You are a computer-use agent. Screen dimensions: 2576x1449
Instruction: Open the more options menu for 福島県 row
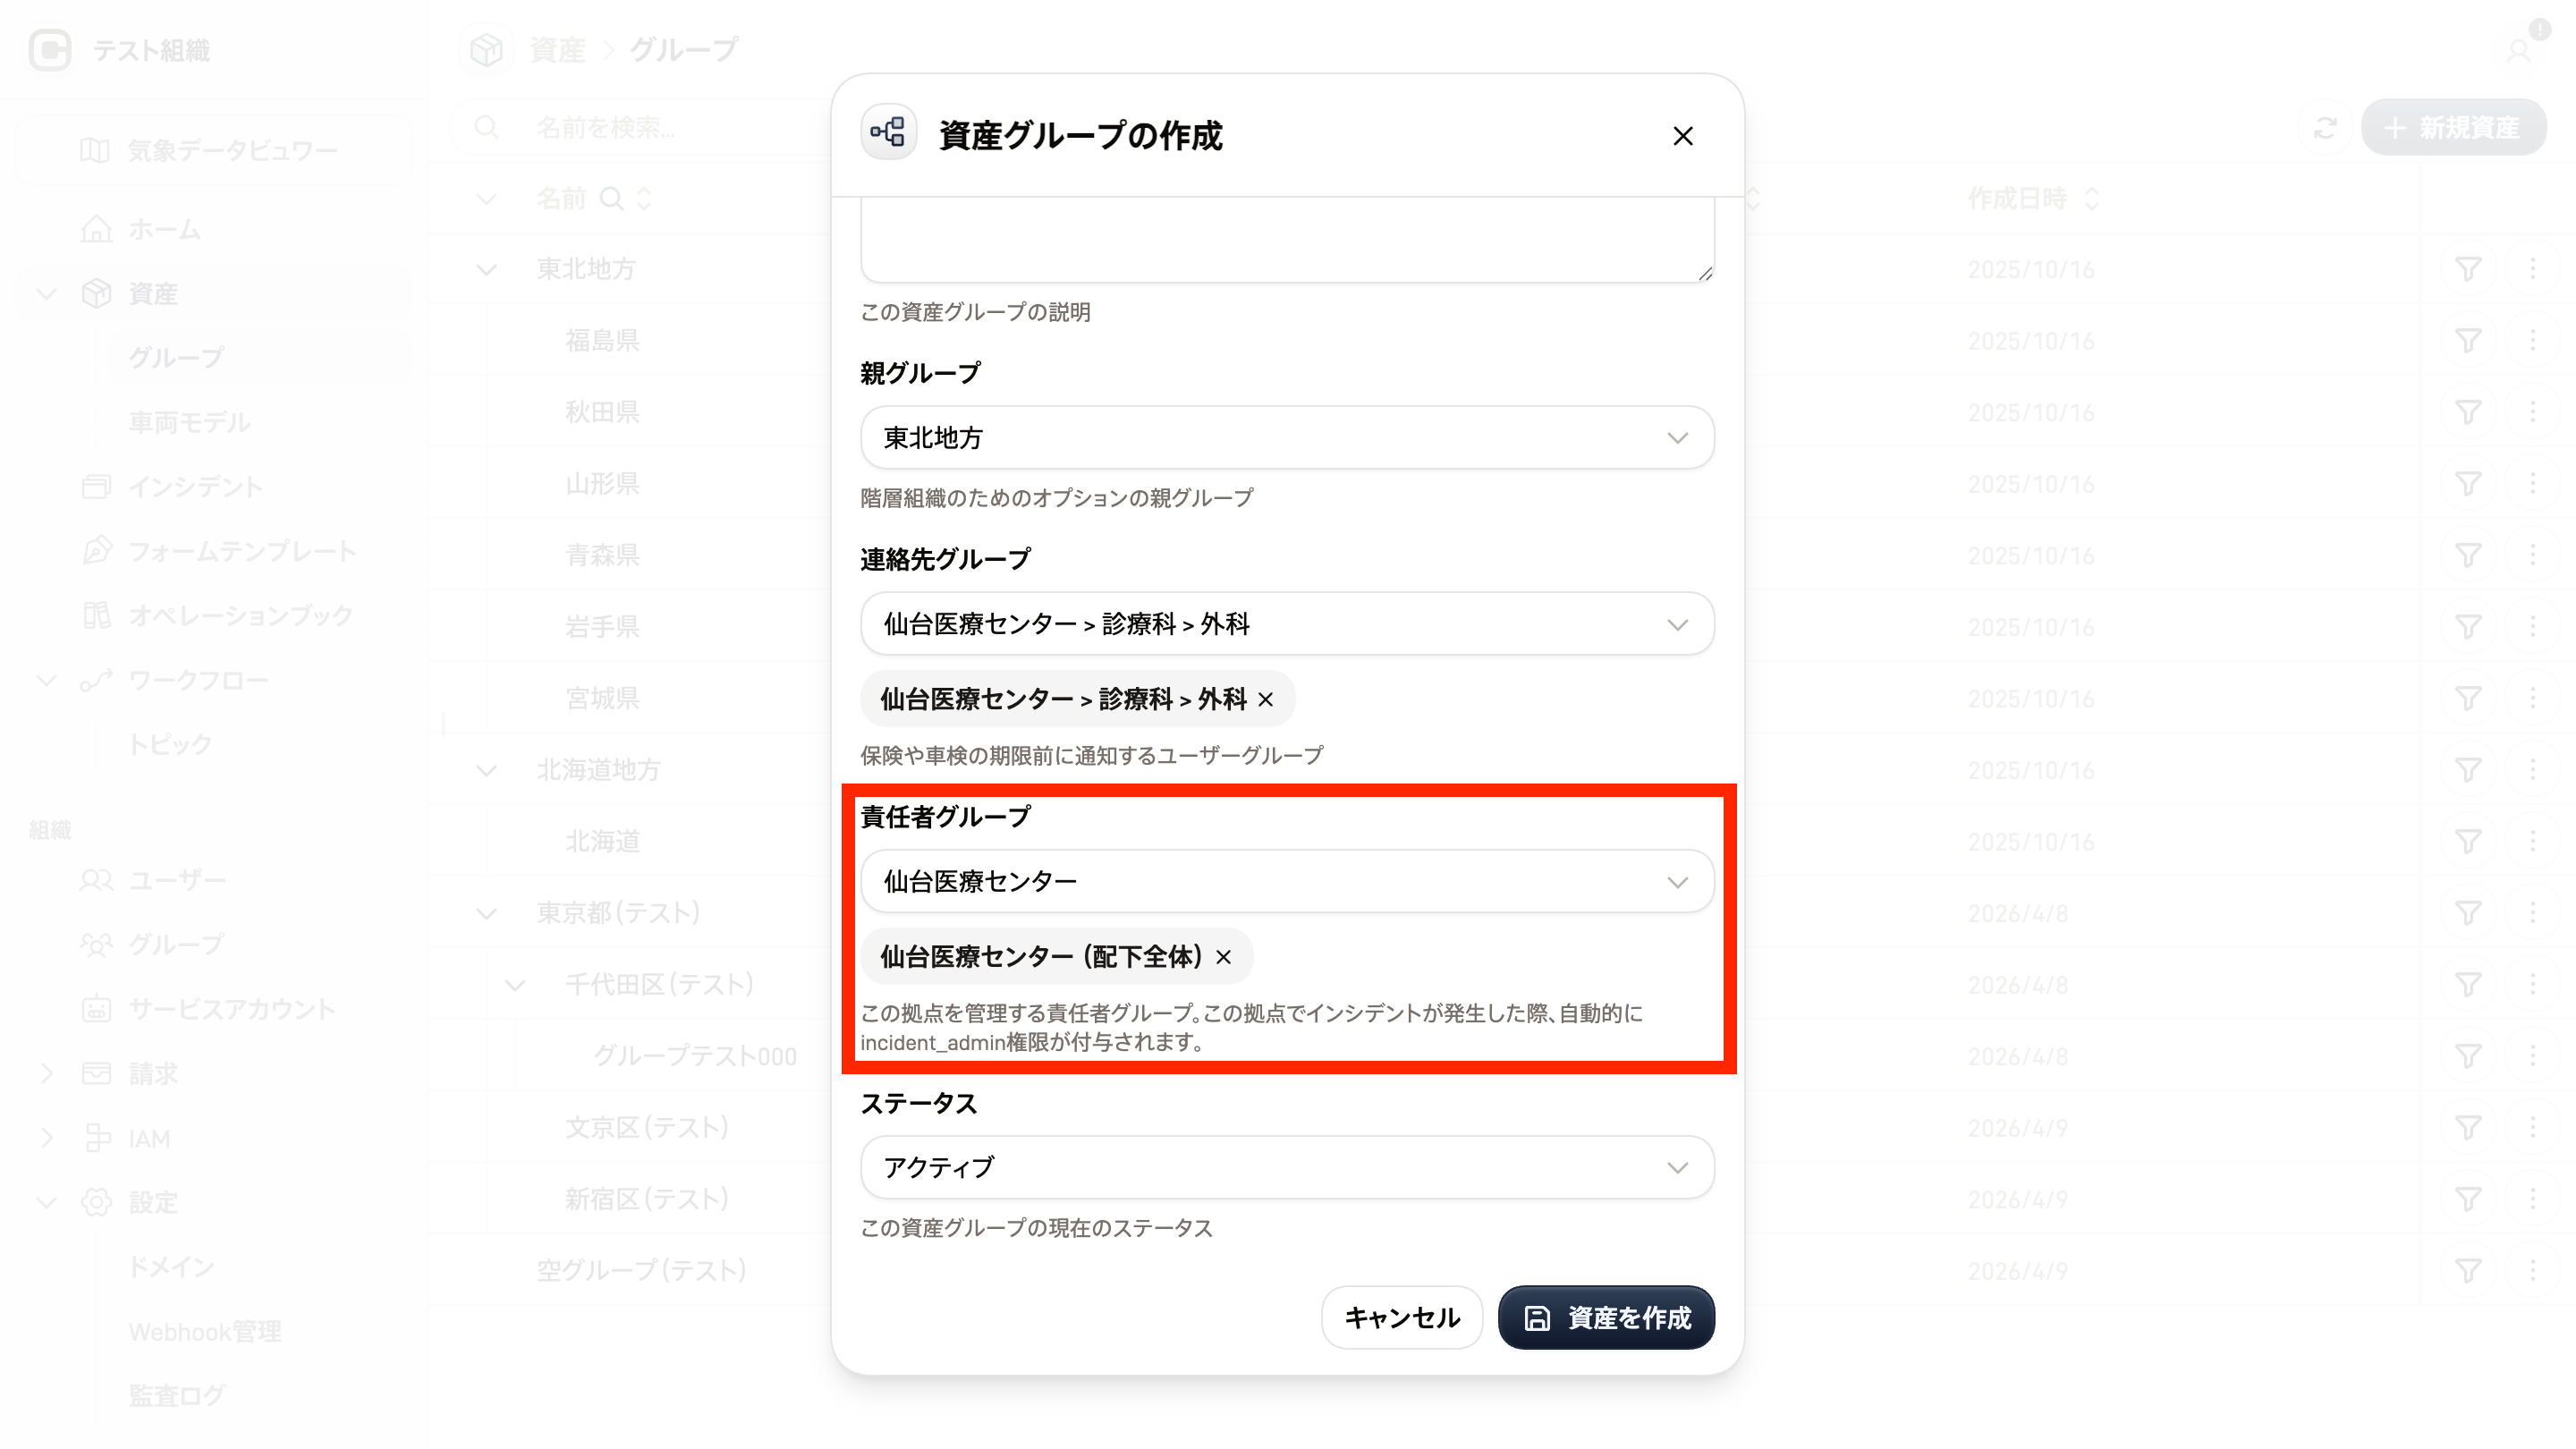(x=2532, y=341)
